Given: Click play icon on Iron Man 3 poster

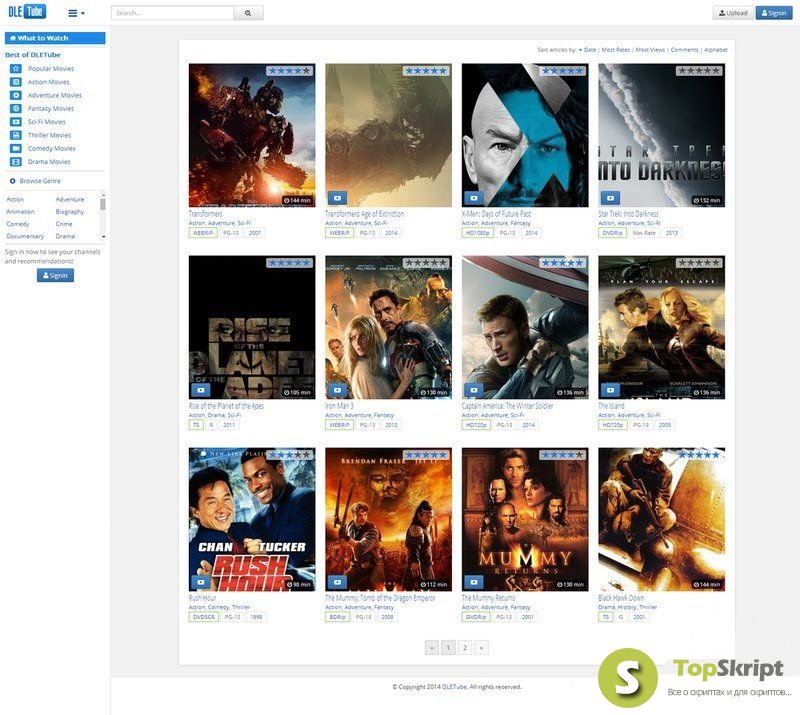Looking at the screenshot, I should pos(337,390).
